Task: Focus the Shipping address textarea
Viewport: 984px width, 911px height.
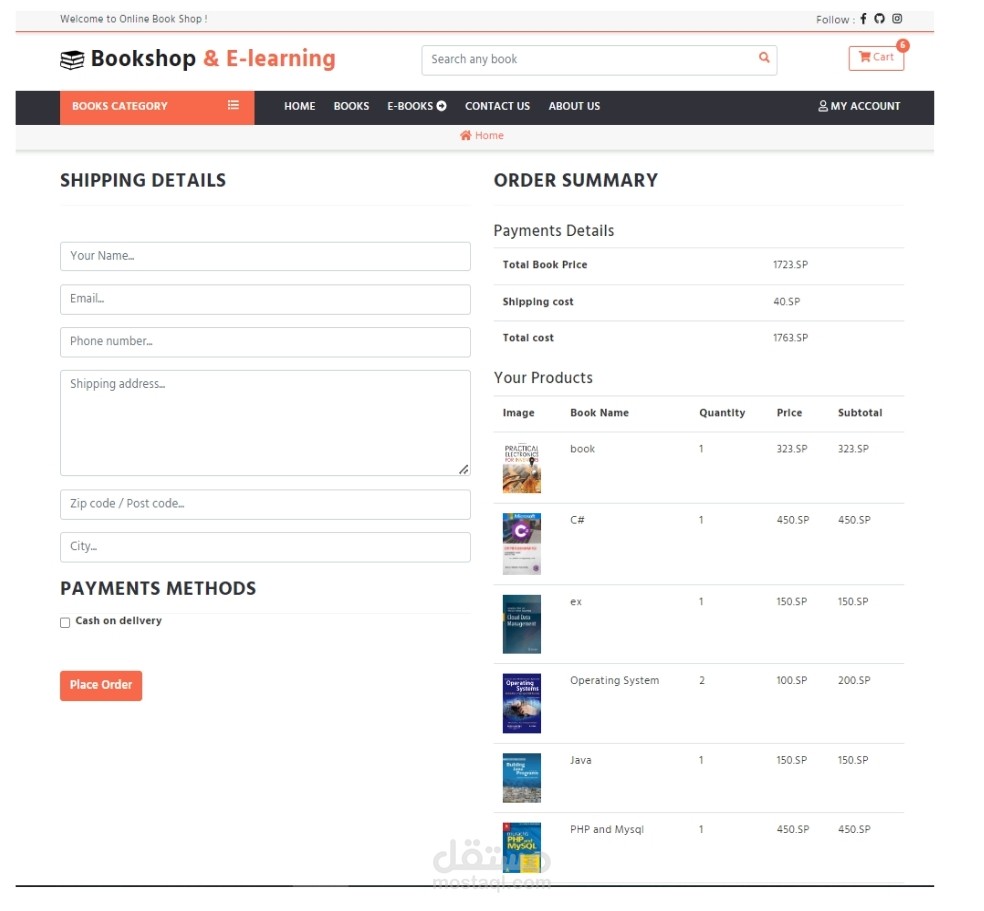Action: pyautogui.click(x=265, y=422)
